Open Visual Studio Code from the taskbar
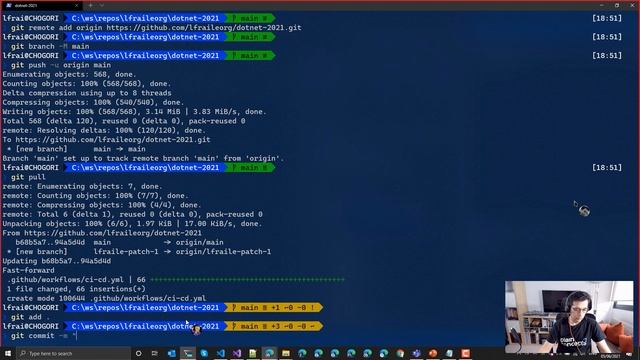This screenshot has height=360, width=640. click(220, 353)
